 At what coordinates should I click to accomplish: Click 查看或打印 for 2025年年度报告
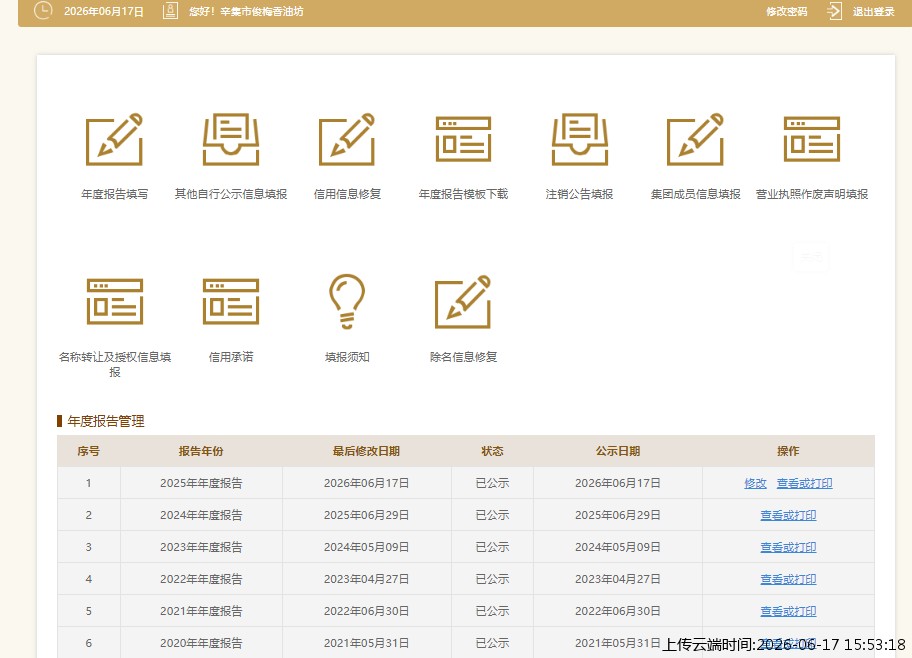click(804, 483)
